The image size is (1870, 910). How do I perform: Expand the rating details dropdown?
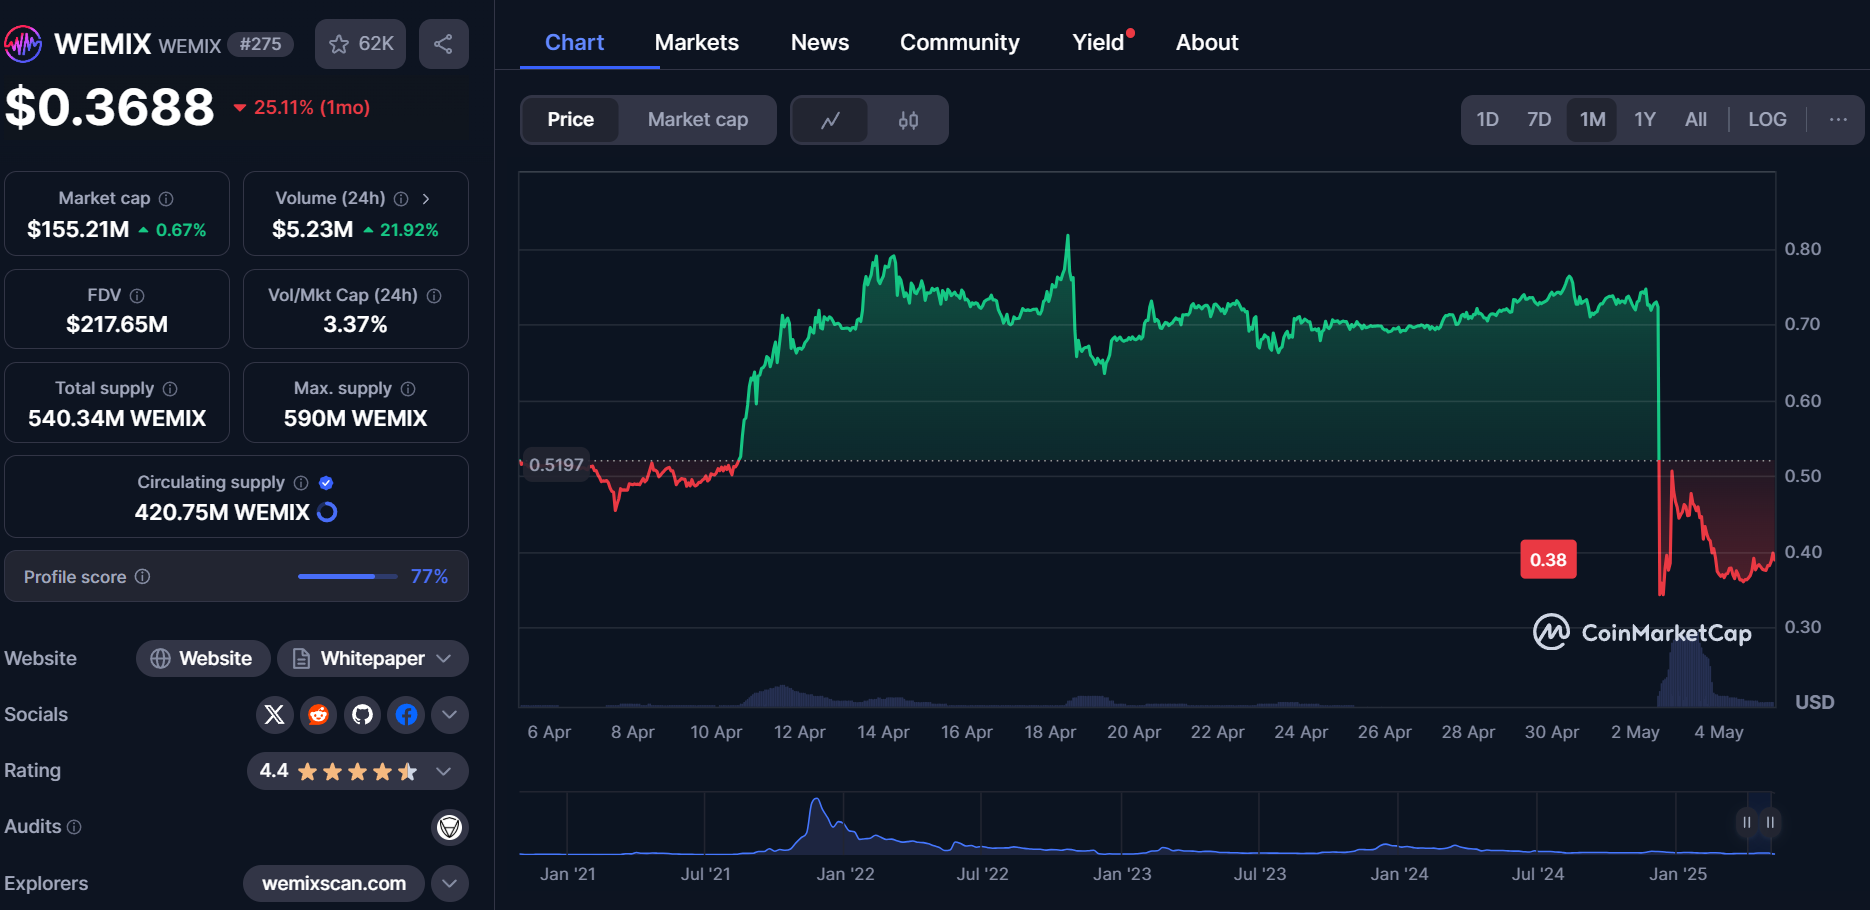coord(444,771)
